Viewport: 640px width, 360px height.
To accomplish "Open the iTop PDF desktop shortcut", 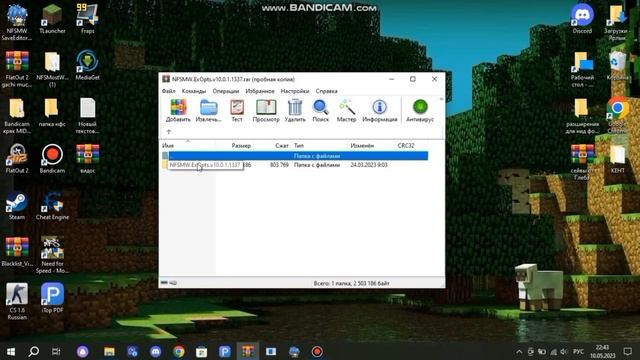I will click(x=52, y=298).
